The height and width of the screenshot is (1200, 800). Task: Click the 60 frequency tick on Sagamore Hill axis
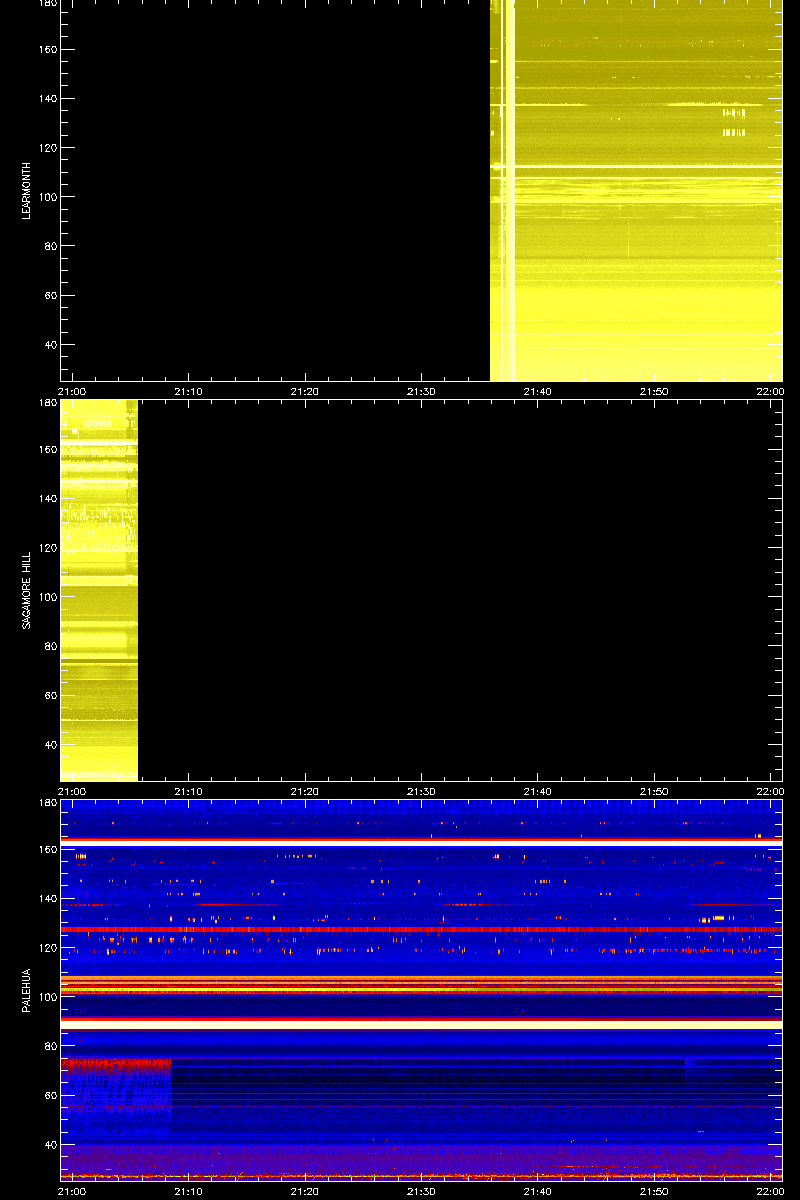pos(49,695)
